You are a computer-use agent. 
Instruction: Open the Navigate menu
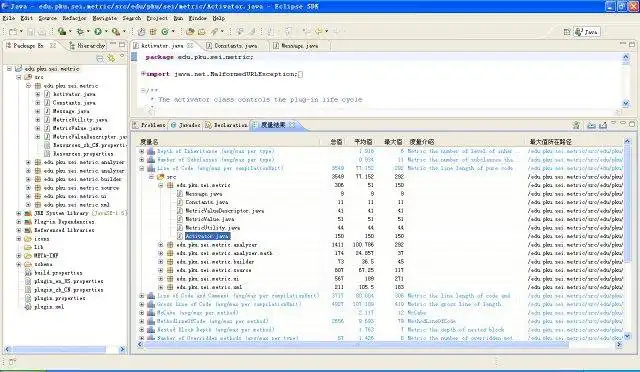tap(105, 18)
